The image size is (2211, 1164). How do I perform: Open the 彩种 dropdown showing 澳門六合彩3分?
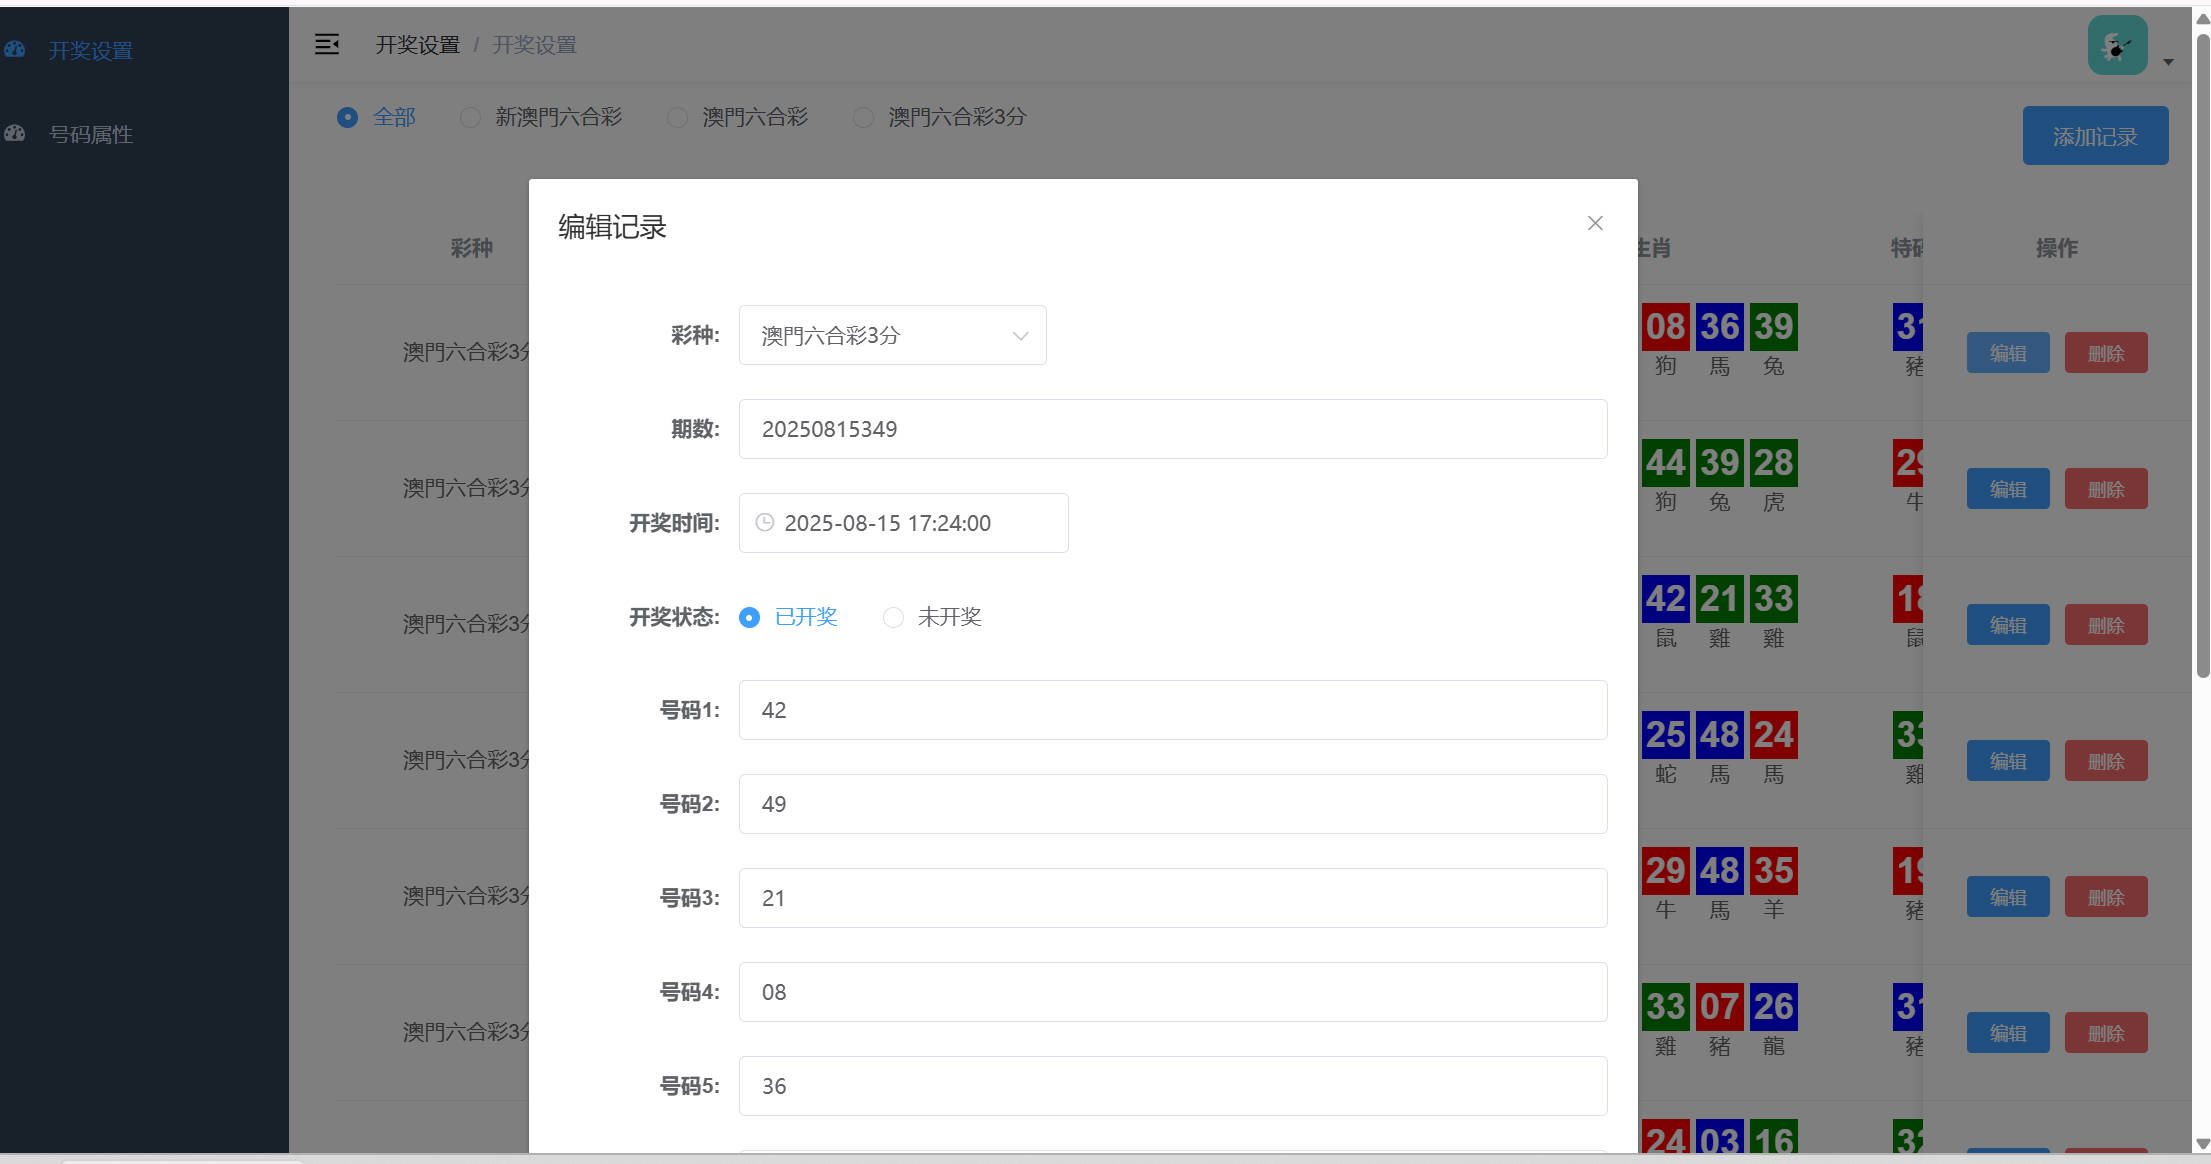point(892,335)
